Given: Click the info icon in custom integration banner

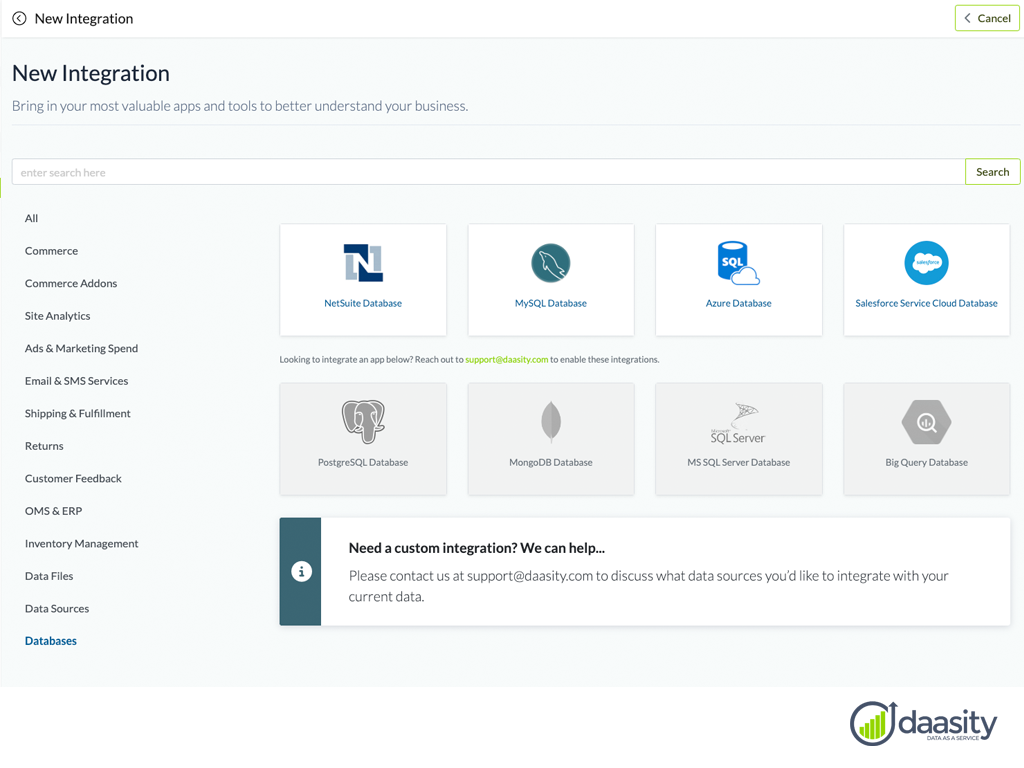Looking at the screenshot, I should pyautogui.click(x=301, y=571).
